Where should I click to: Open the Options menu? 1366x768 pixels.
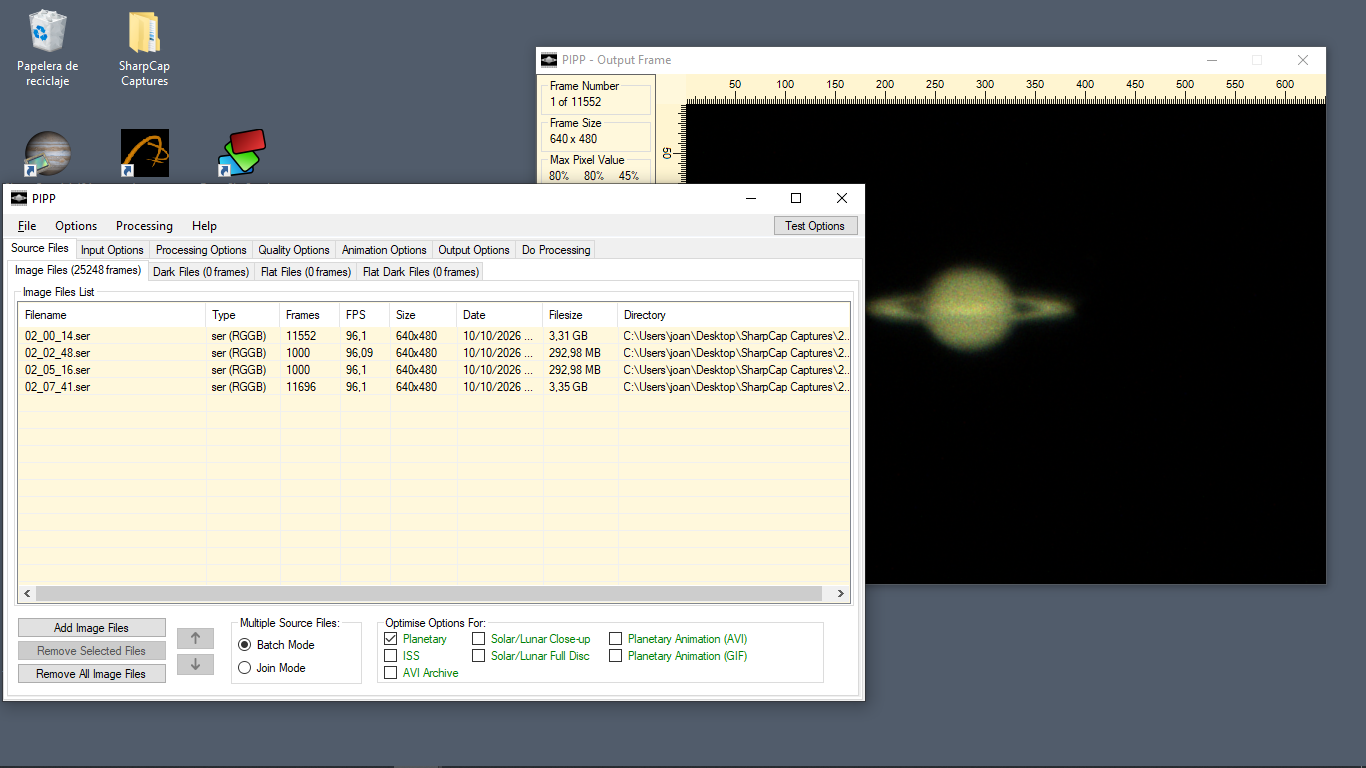[x=76, y=226]
